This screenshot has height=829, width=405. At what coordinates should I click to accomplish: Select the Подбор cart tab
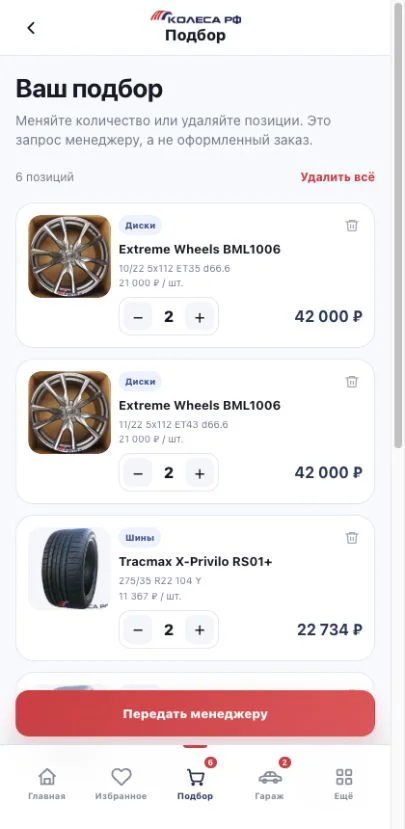195,784
